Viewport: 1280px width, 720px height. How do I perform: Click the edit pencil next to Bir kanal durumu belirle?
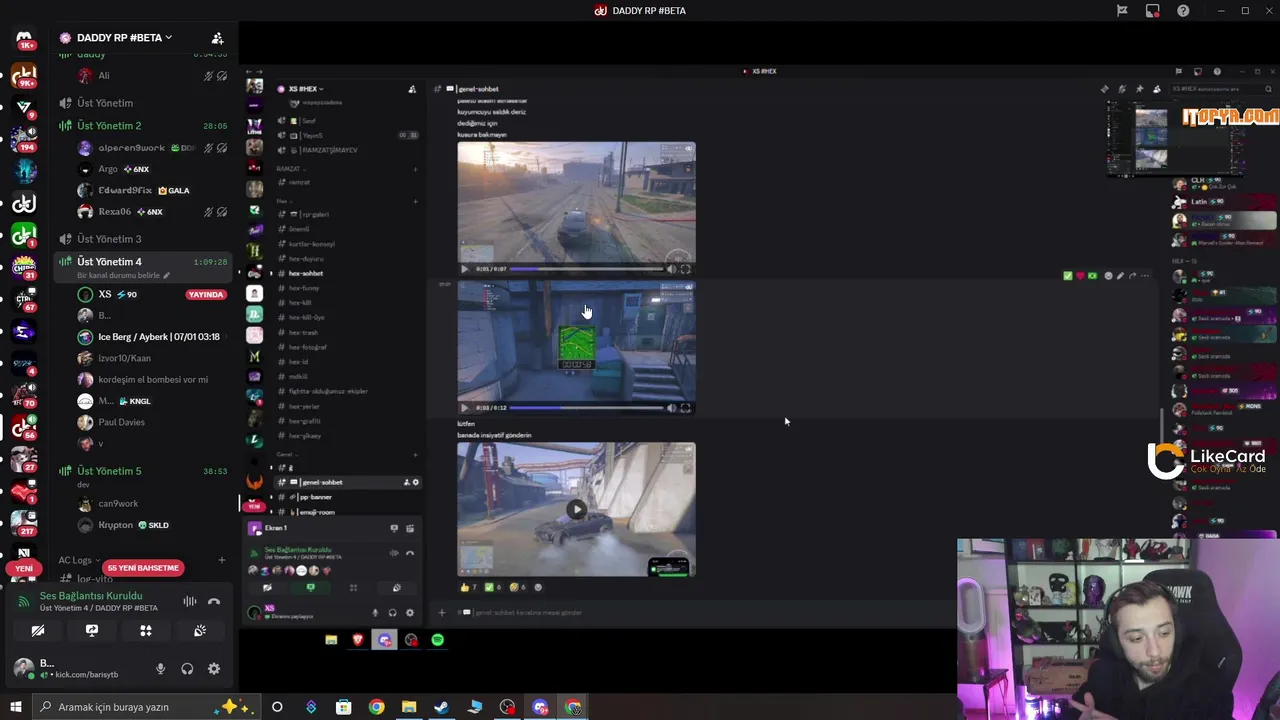(x=167, y=276)
